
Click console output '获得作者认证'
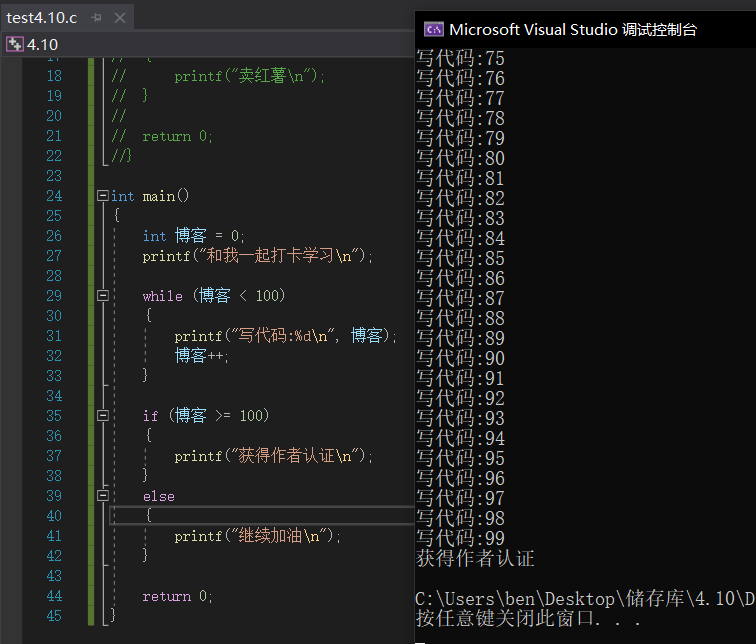475,558
